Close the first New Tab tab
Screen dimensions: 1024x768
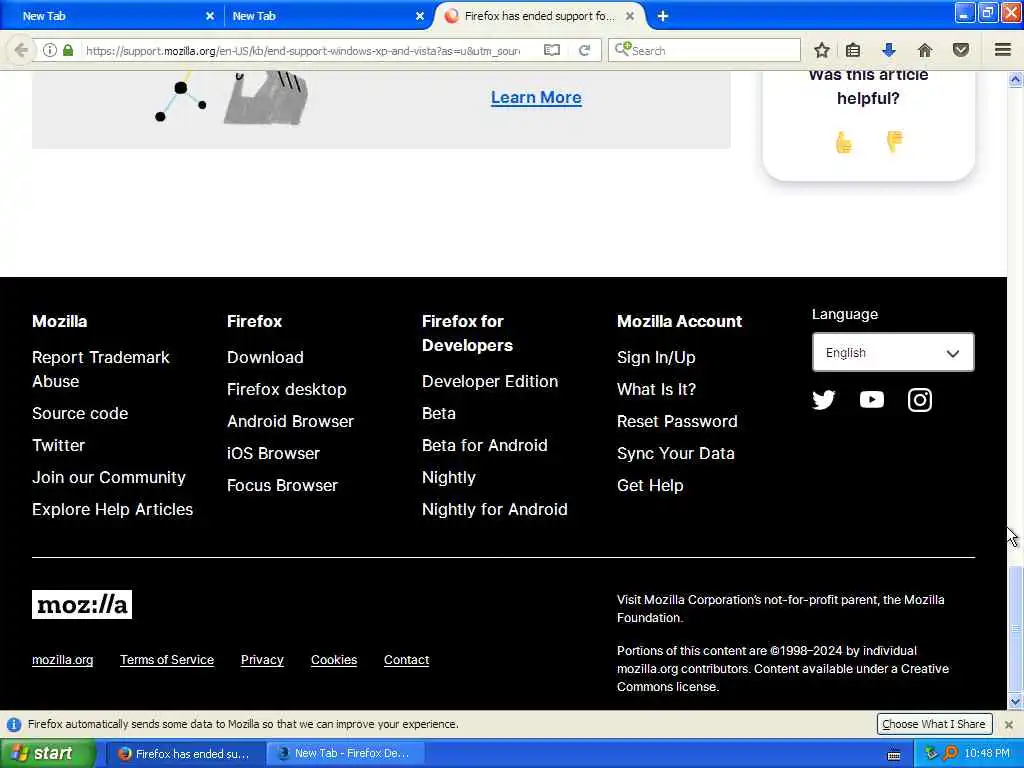tap(210, 16)
